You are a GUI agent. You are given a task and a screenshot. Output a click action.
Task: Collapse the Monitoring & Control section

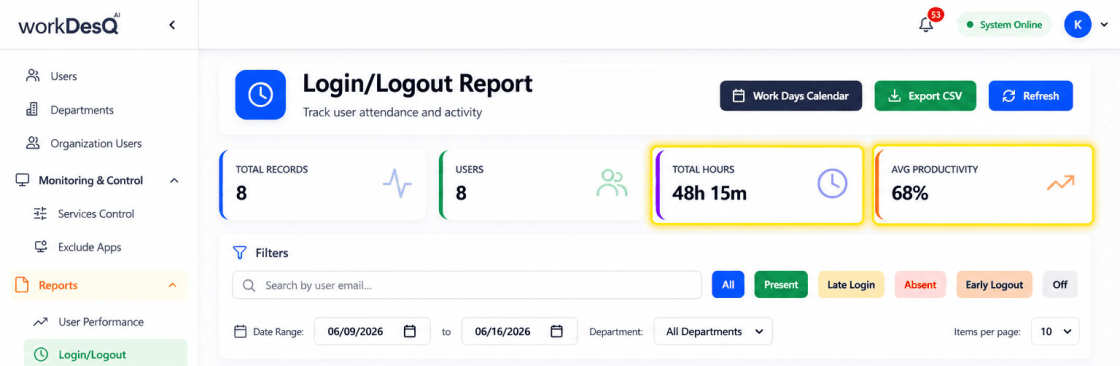174,180
